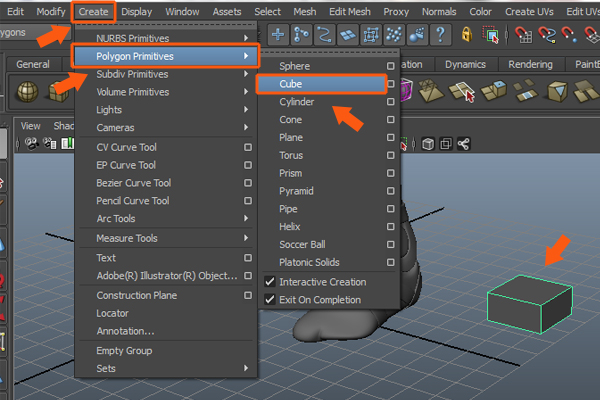Viewport: 600px width, 400px height.
Task: Select the cube object in viewport
Action: click(x=528, y=302)
